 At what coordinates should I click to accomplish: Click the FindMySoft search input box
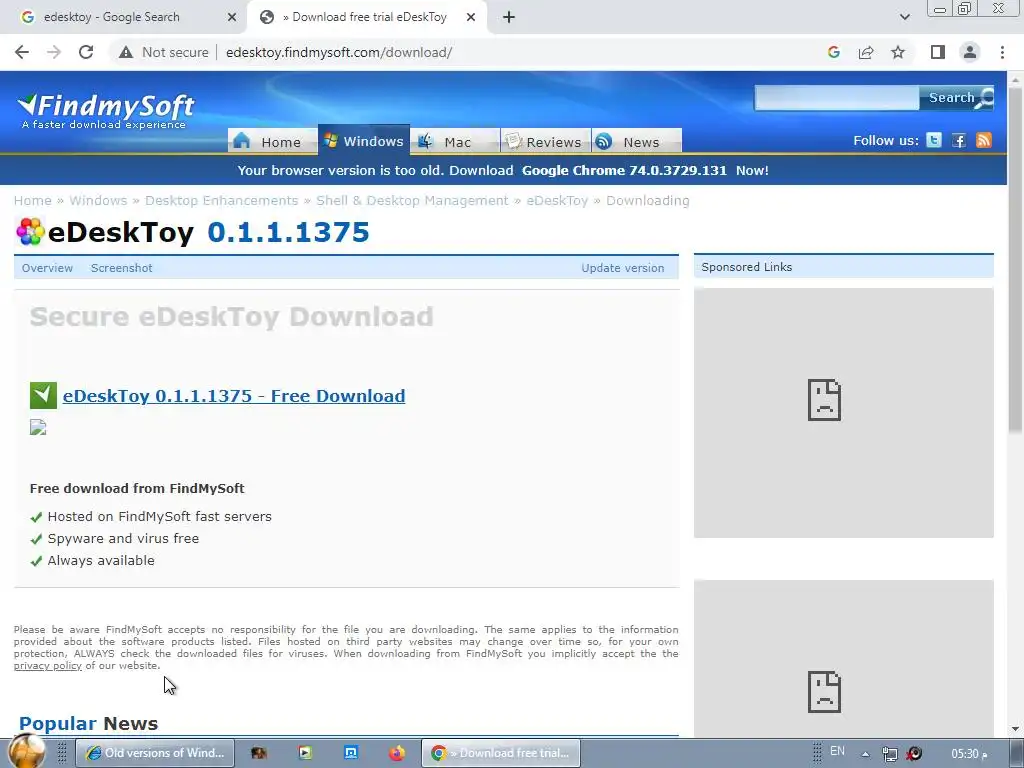tap(837, 97)
